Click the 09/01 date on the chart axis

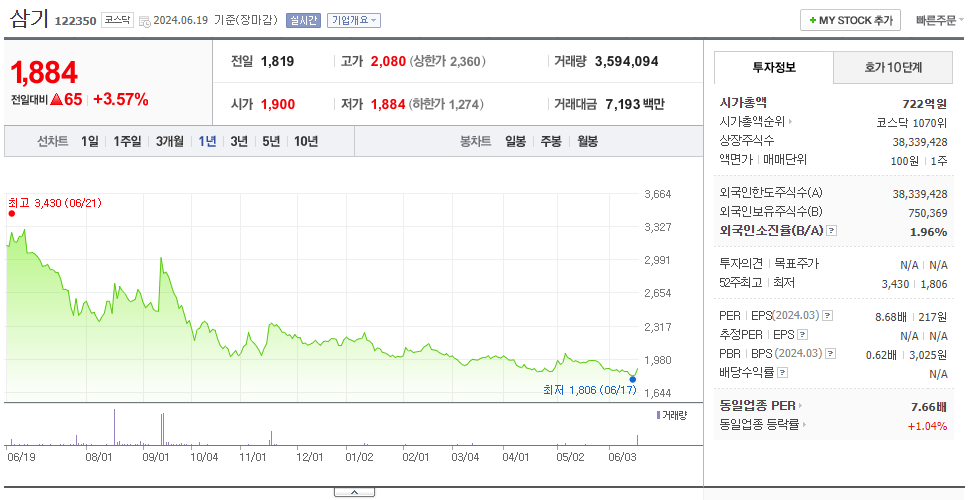coord(156,457)
